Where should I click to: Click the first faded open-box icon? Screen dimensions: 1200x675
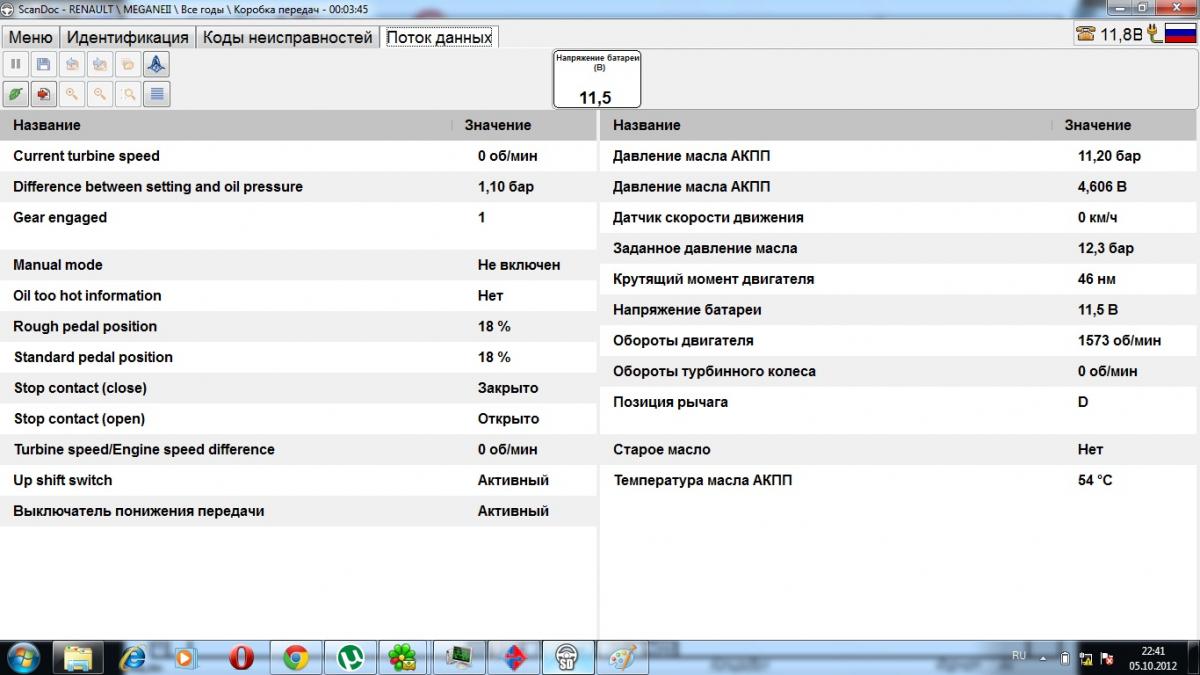tap(71, 65)
